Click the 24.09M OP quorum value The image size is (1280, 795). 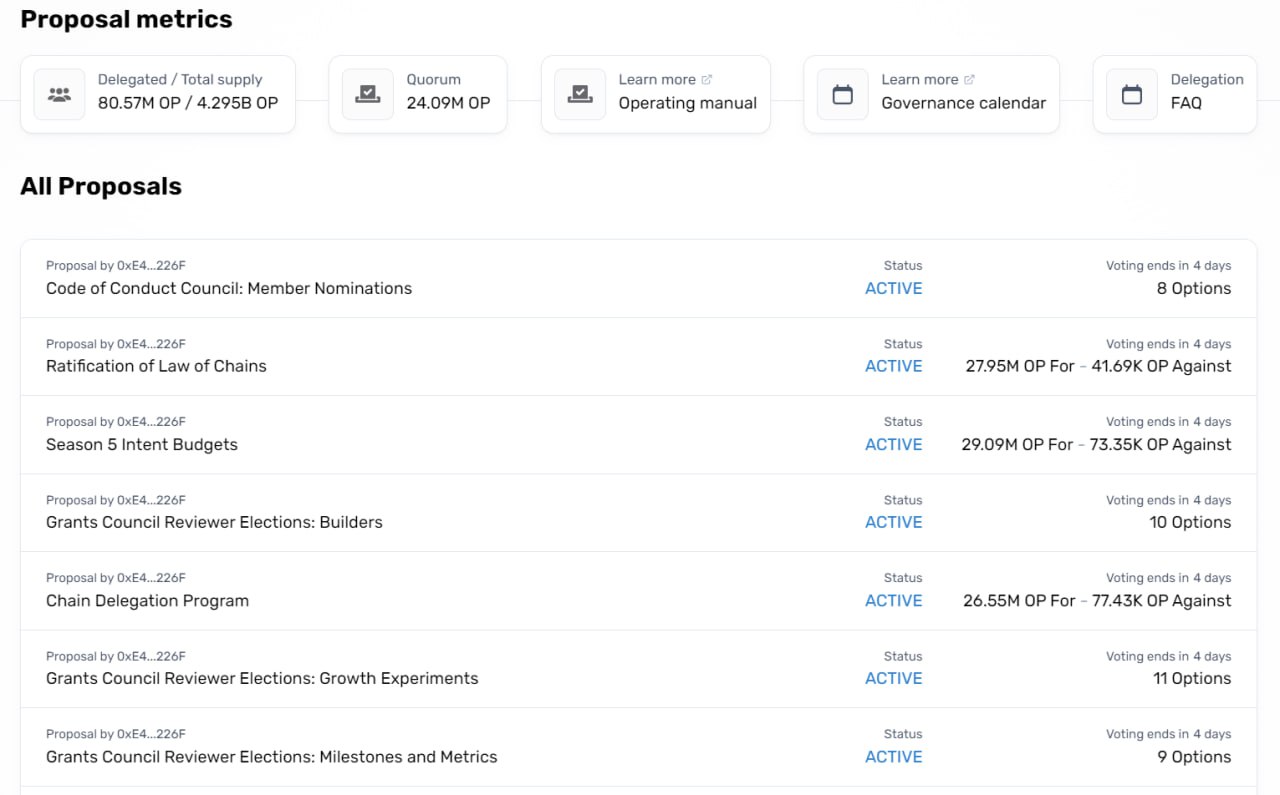(448, 103)
